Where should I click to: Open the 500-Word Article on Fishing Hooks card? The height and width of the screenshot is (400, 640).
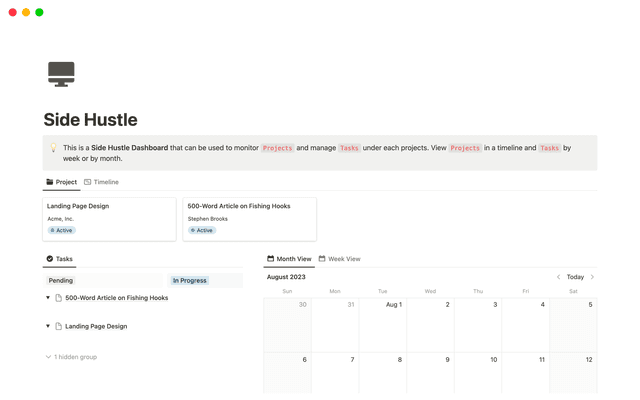(x=249, y=218)
